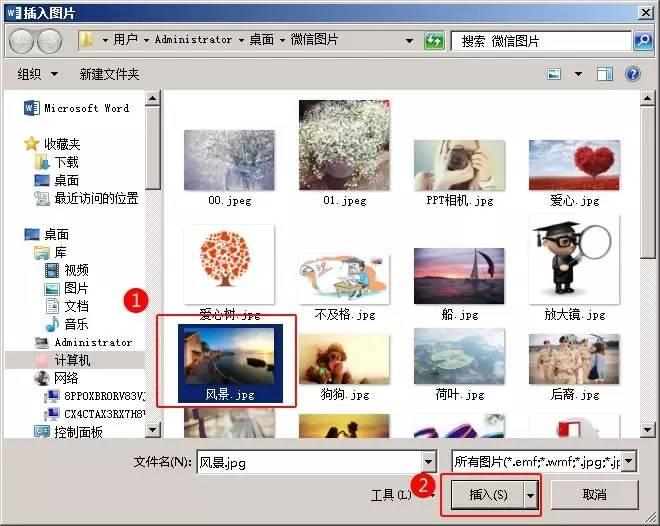This screenshot has width=660, height=526.
Task: Open the 插入 button dropdown arrow
Action: tap(530, 495)
